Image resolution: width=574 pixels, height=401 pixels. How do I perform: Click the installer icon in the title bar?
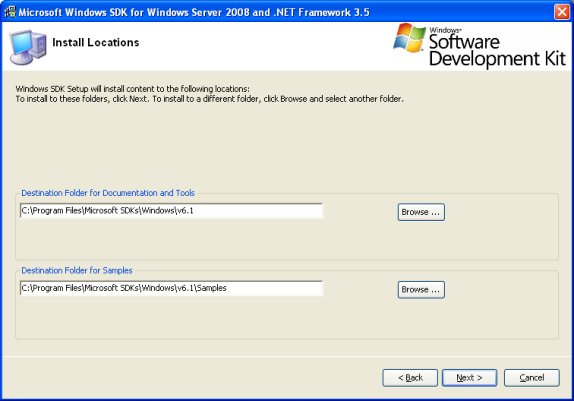pyautogui.click(x=10, y=12)
